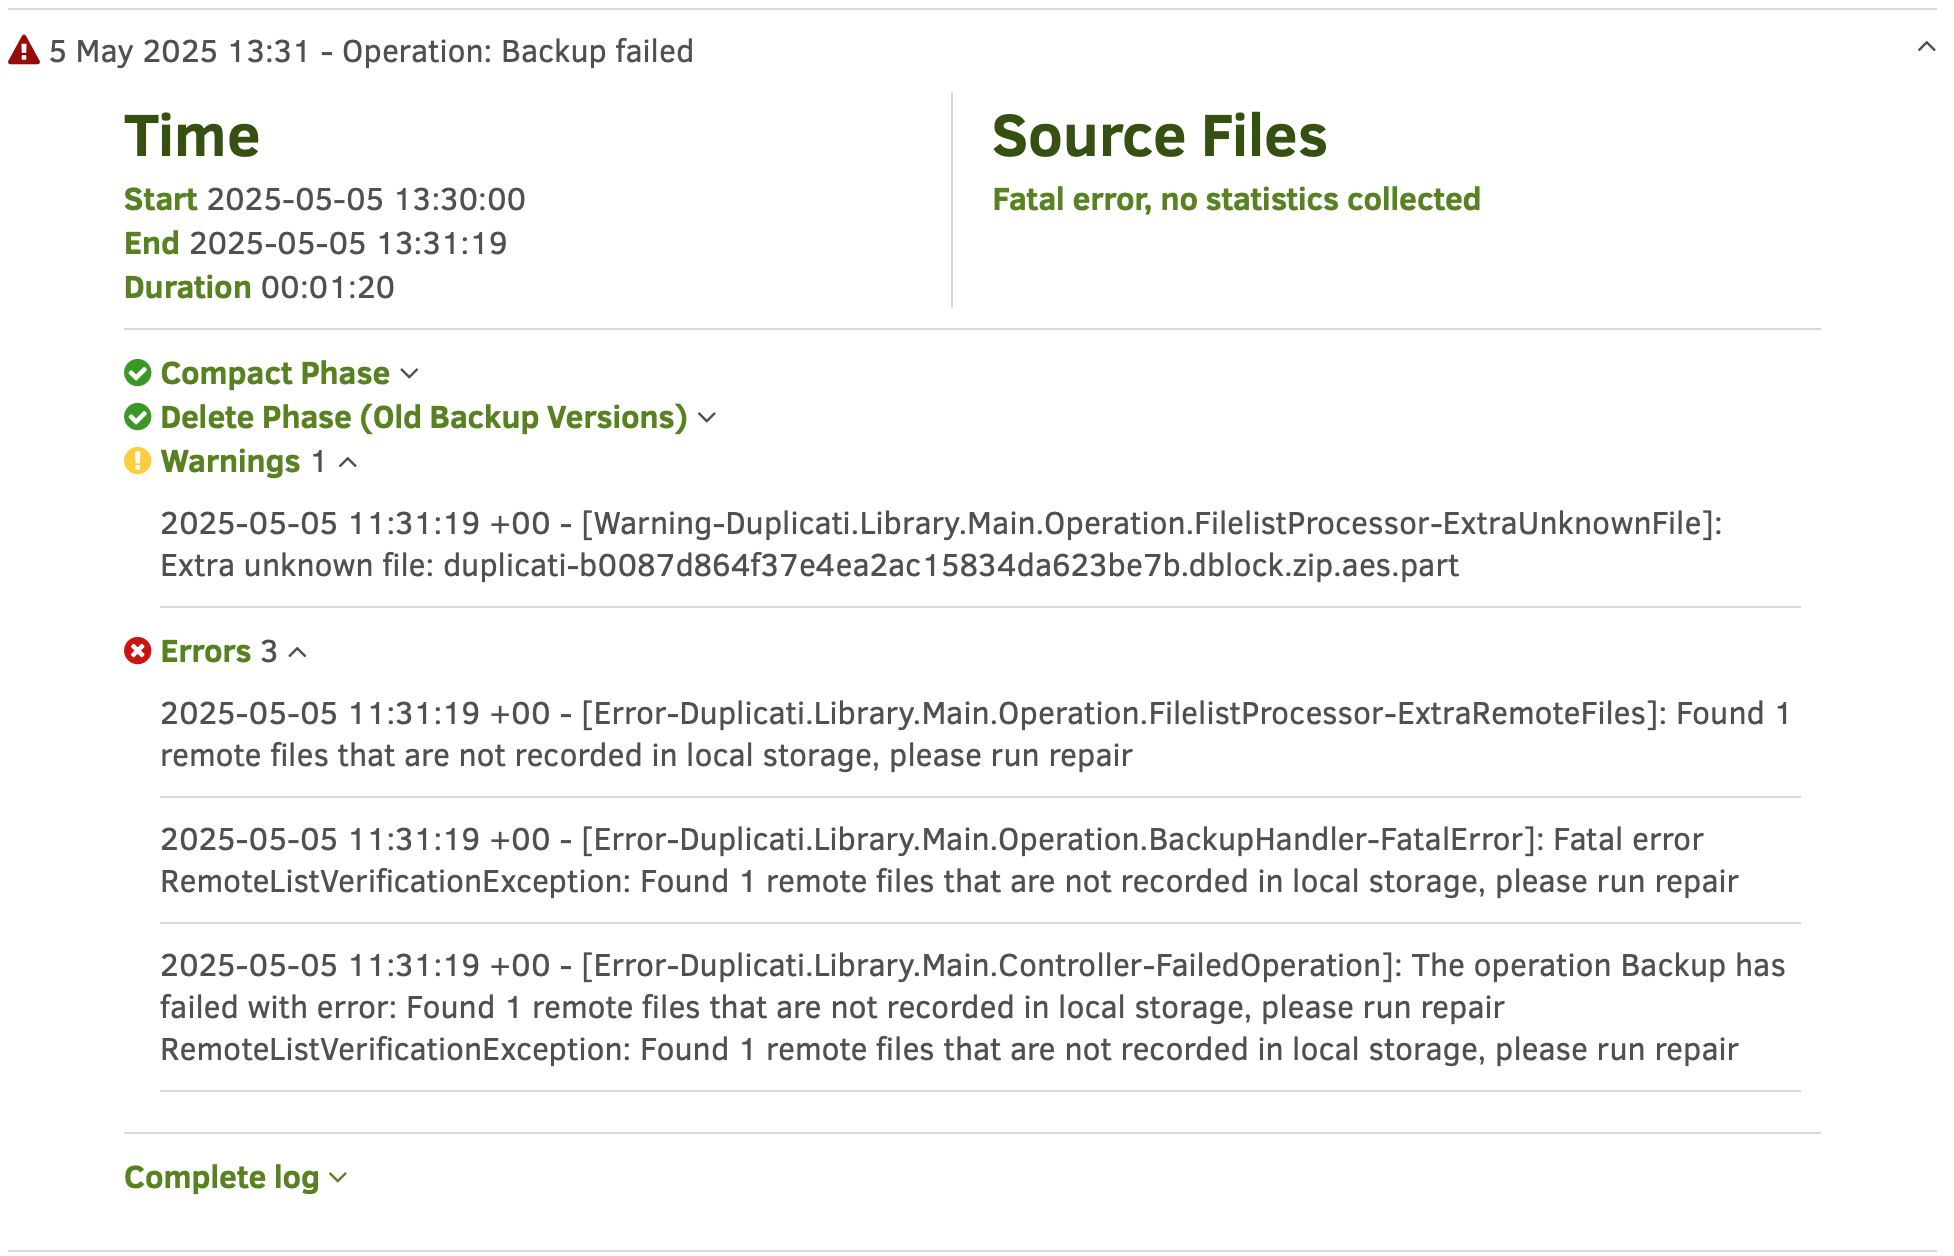This screenshot has width=1954, height=1256.
Task: Click the red warning triangle icon
Action: [24, 50]
